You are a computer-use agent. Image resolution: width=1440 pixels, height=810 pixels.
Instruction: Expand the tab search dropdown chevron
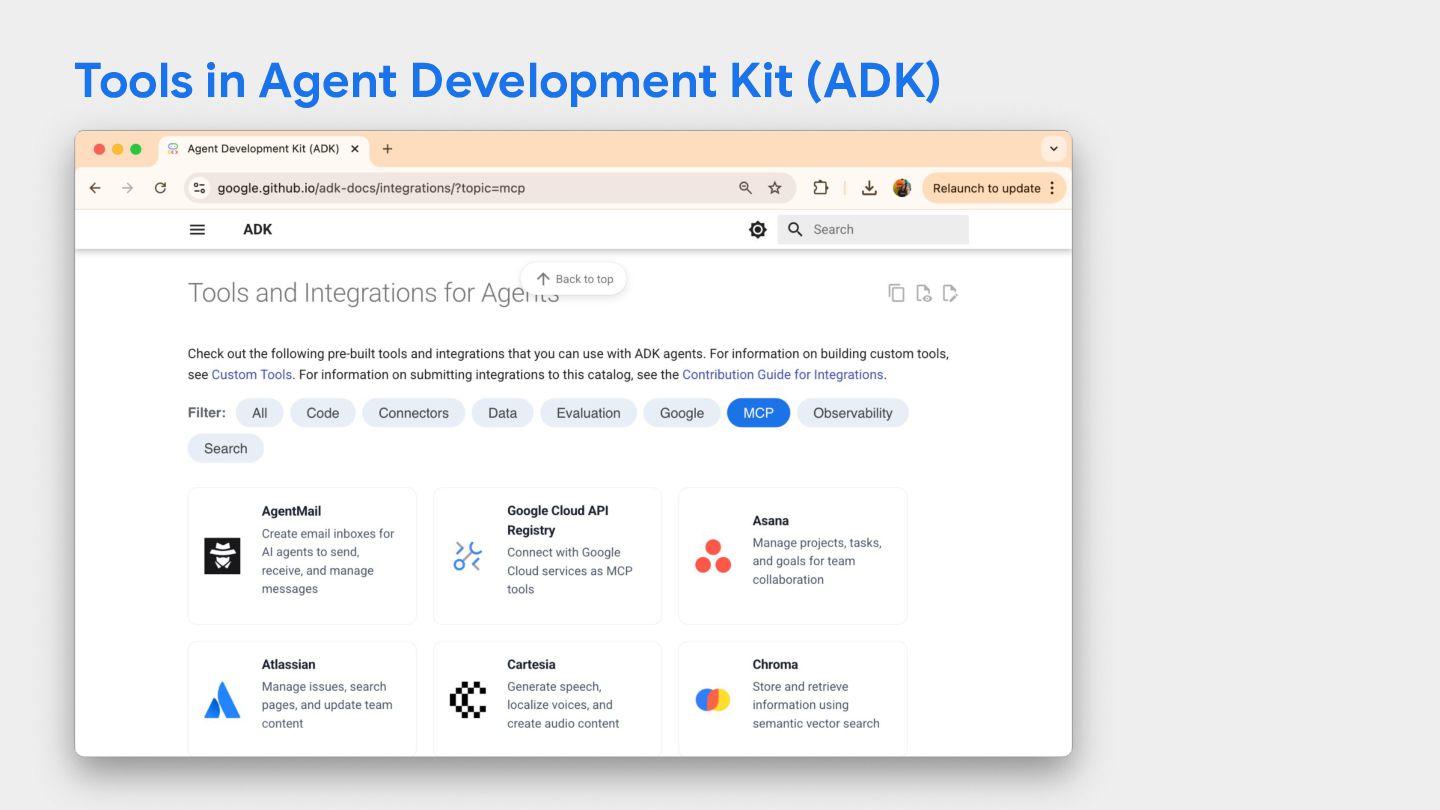click(x=1053, y=149)
